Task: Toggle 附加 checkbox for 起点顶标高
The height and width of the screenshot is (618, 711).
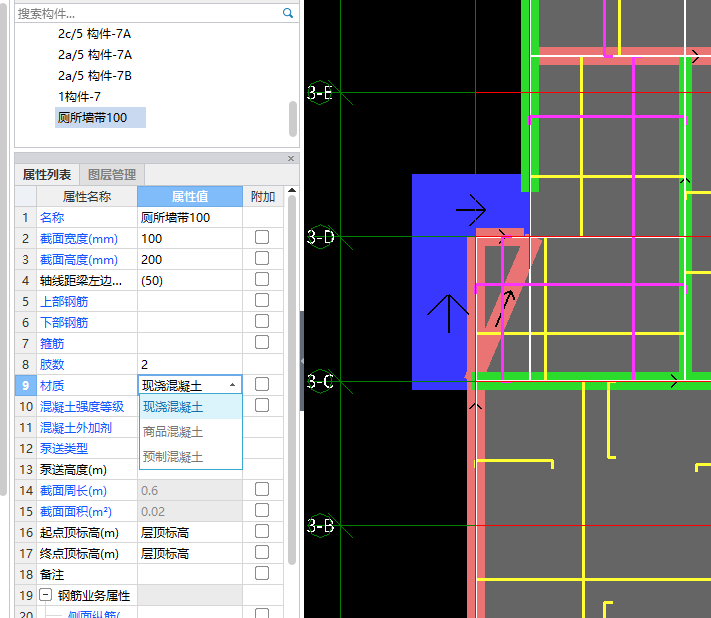Action: (262, 531)
